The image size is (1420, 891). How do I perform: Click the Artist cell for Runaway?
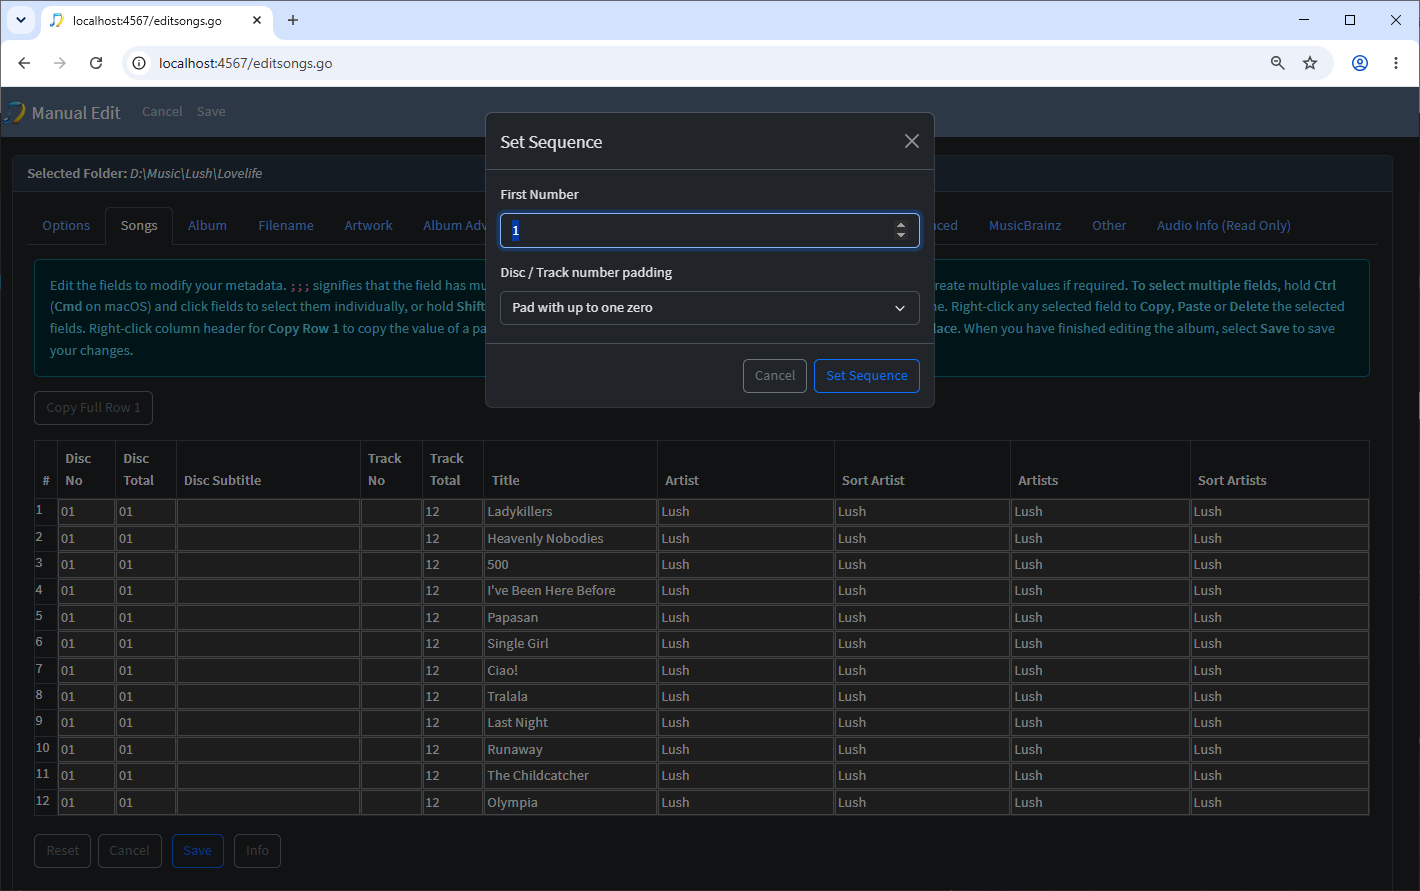pos(746,750)
